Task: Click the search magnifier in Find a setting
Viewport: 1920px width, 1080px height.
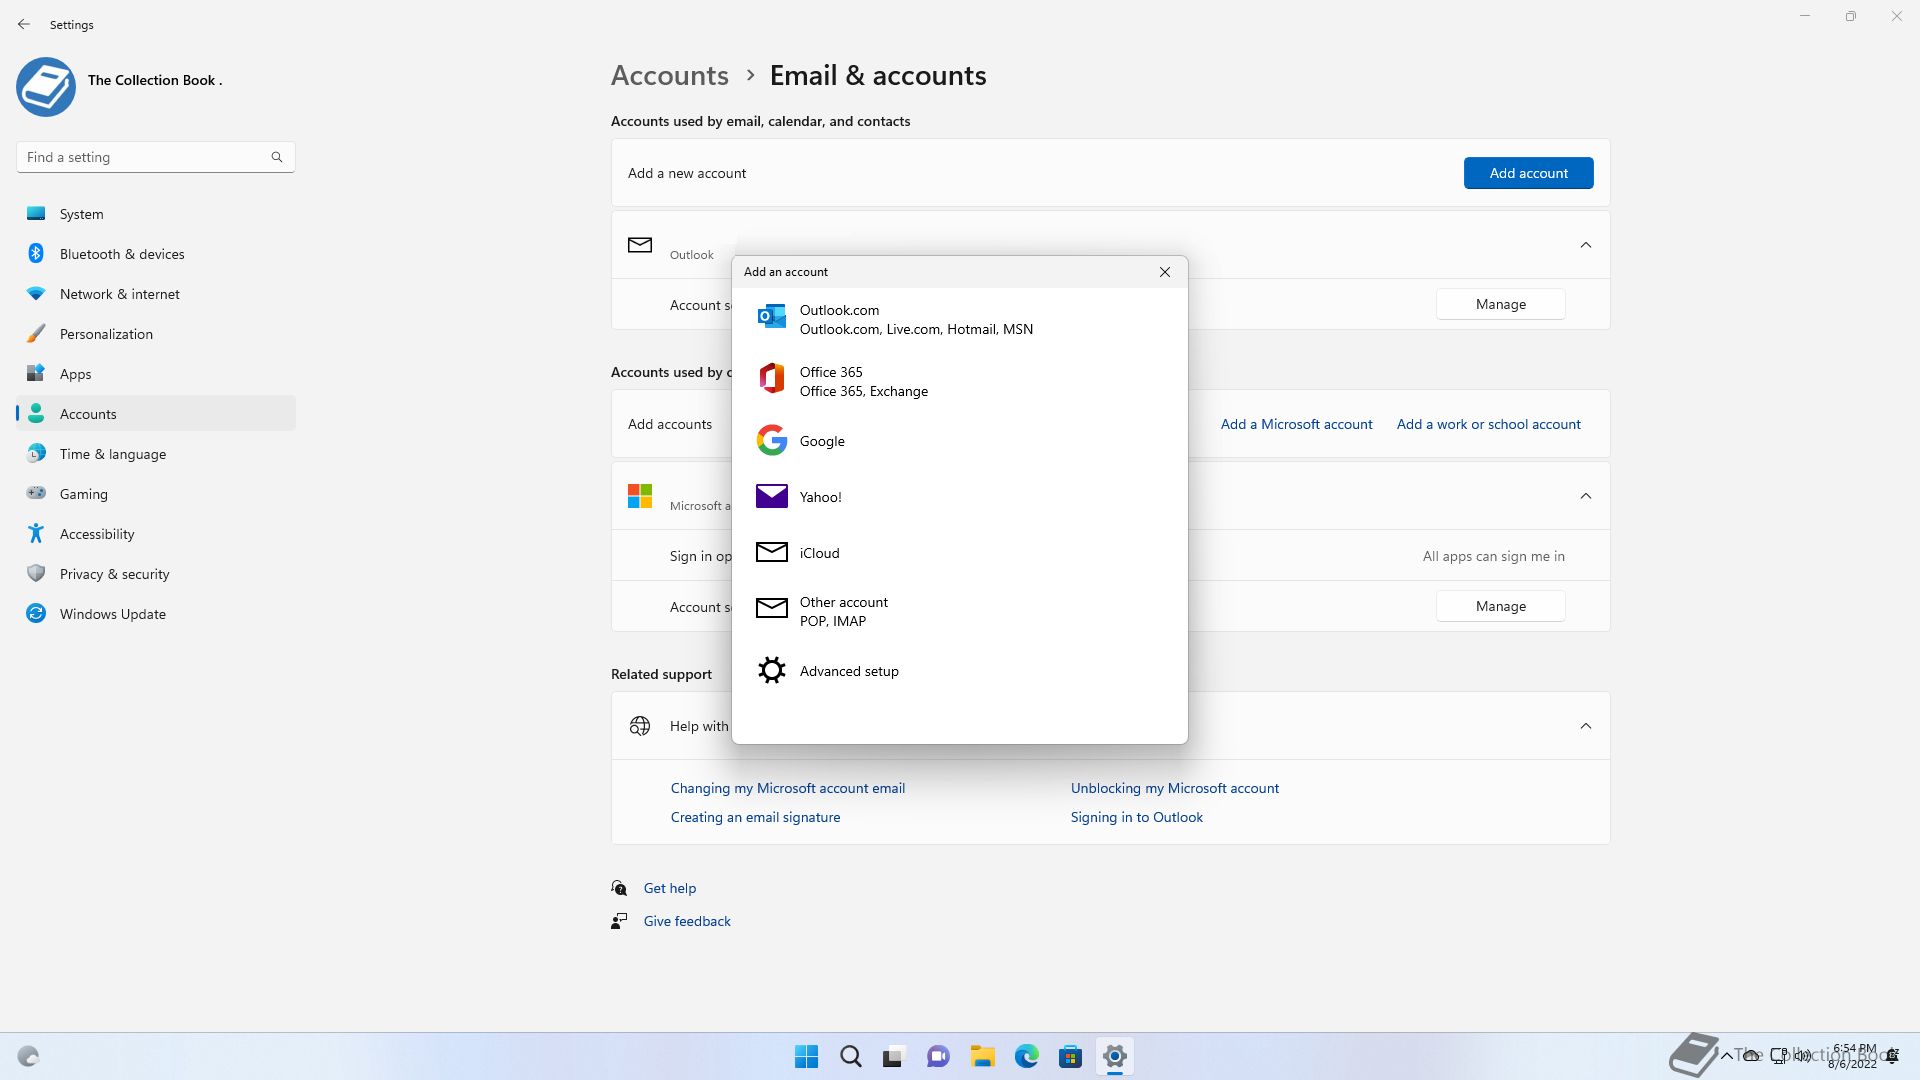Action: 277,157
